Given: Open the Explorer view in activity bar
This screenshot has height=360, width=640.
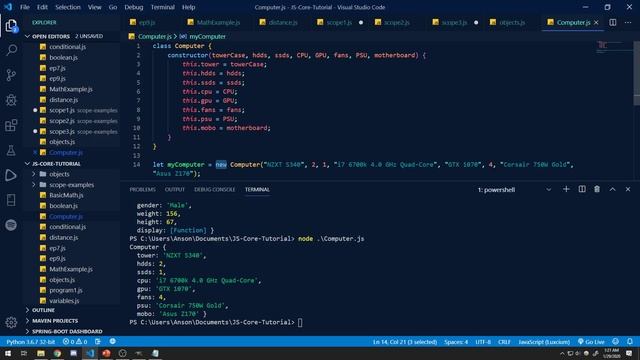Looking at the screenshot, I should pyautogui.click(x=11, y=26).
